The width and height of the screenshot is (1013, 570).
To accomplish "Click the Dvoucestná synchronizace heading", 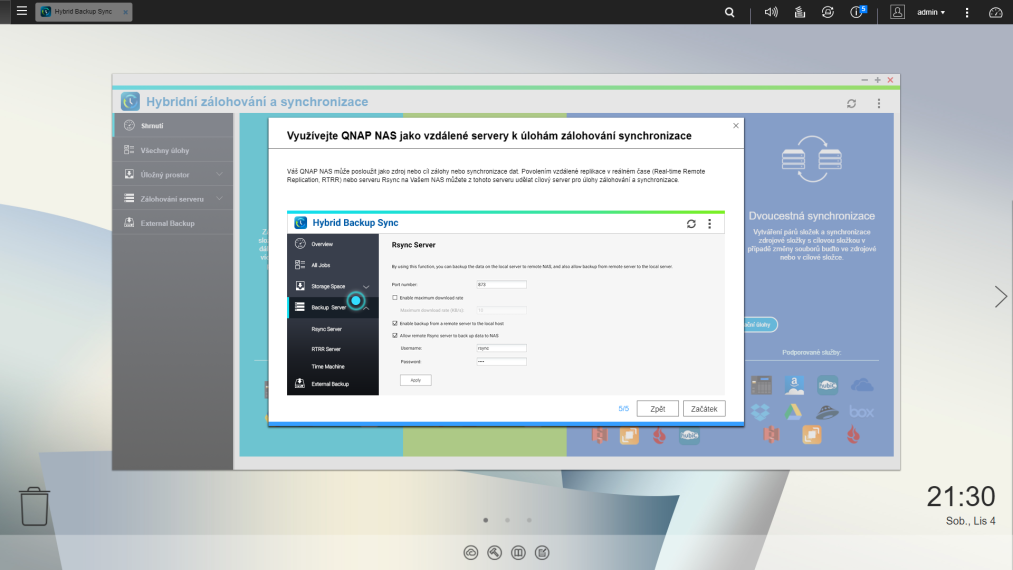I will (x=811, y=216).
